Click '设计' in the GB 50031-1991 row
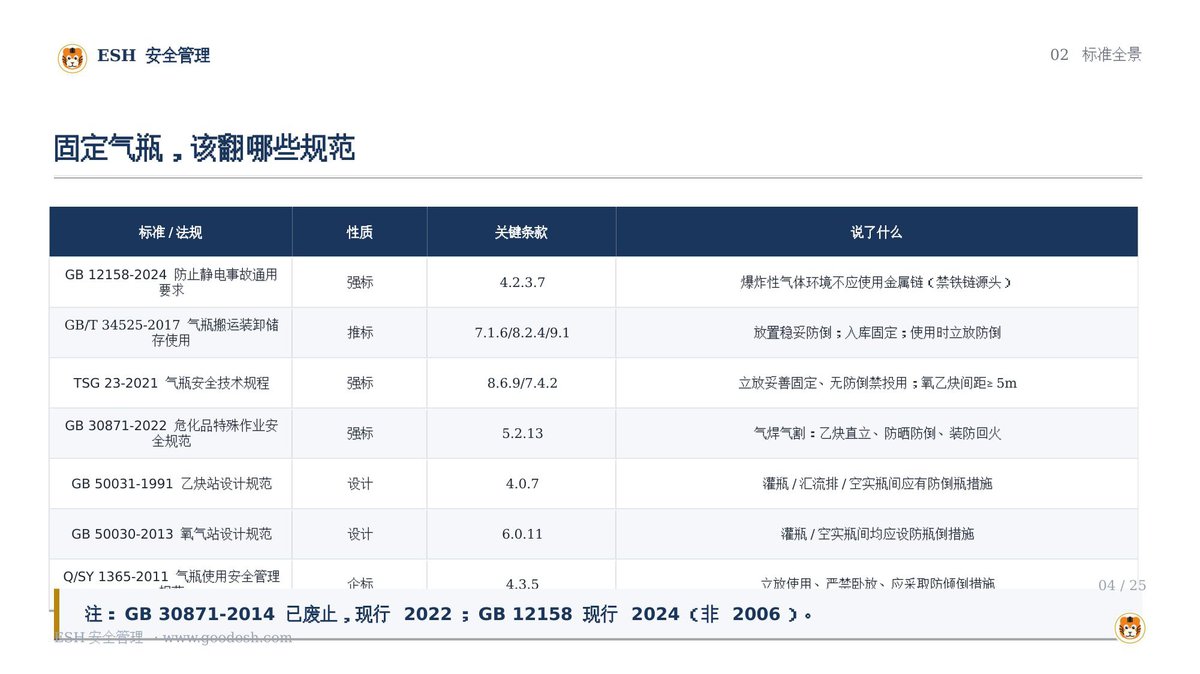The height and width of the screenshot is (674, 1200). [360, 484]
